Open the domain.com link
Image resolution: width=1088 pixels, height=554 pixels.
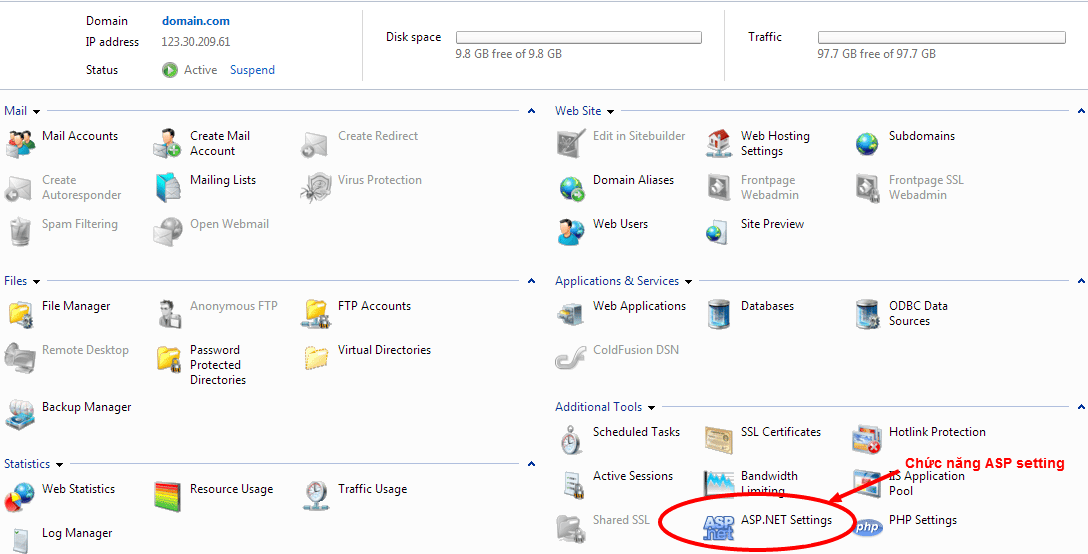point(196,21)
